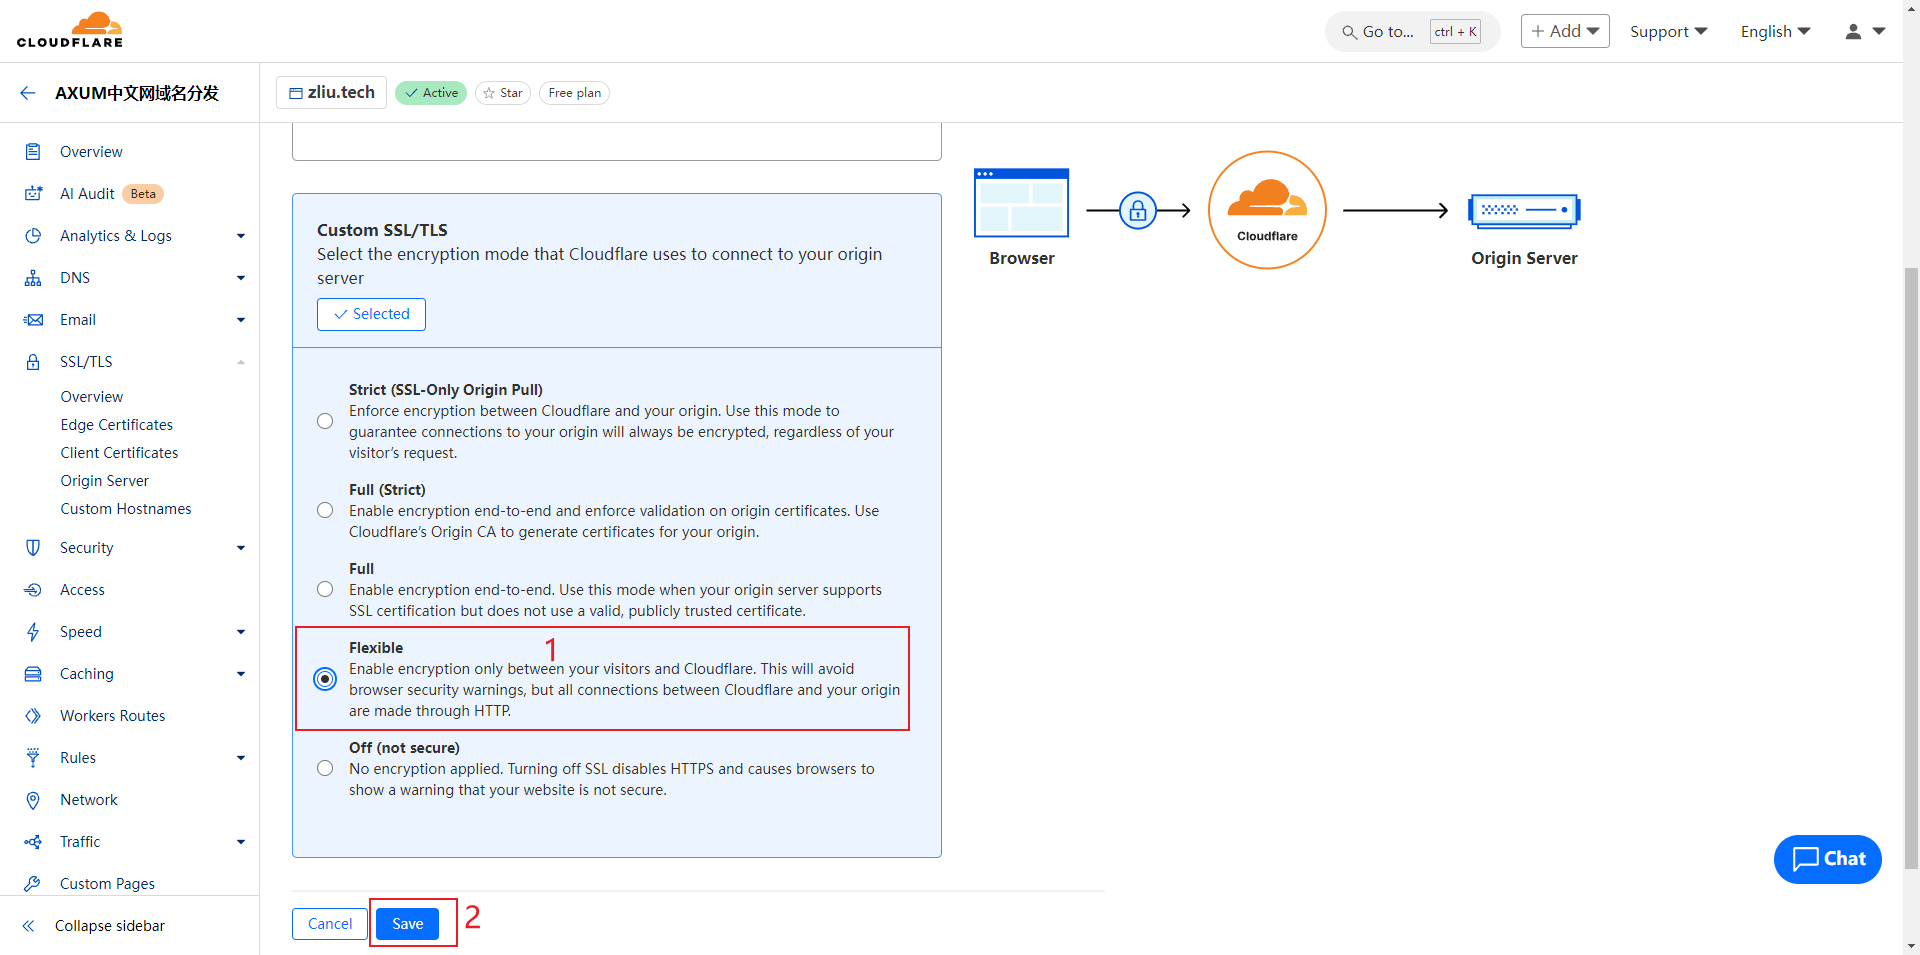
Task: Click the Security shield icon
Action: (x=33, y=548)
